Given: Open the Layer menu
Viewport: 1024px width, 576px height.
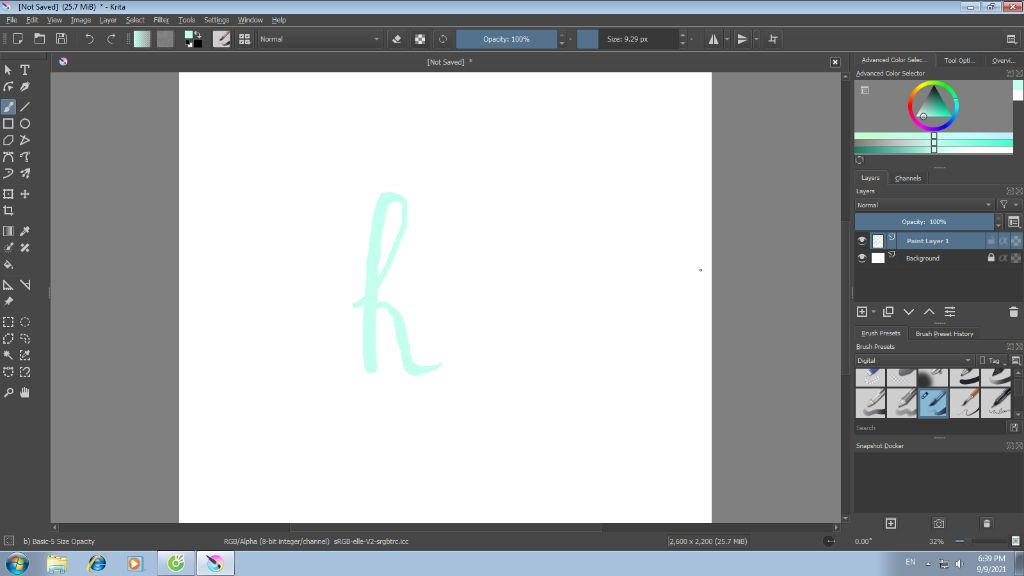Looking at the screenshot, I should pyautogui.click(x=108, y=20).
